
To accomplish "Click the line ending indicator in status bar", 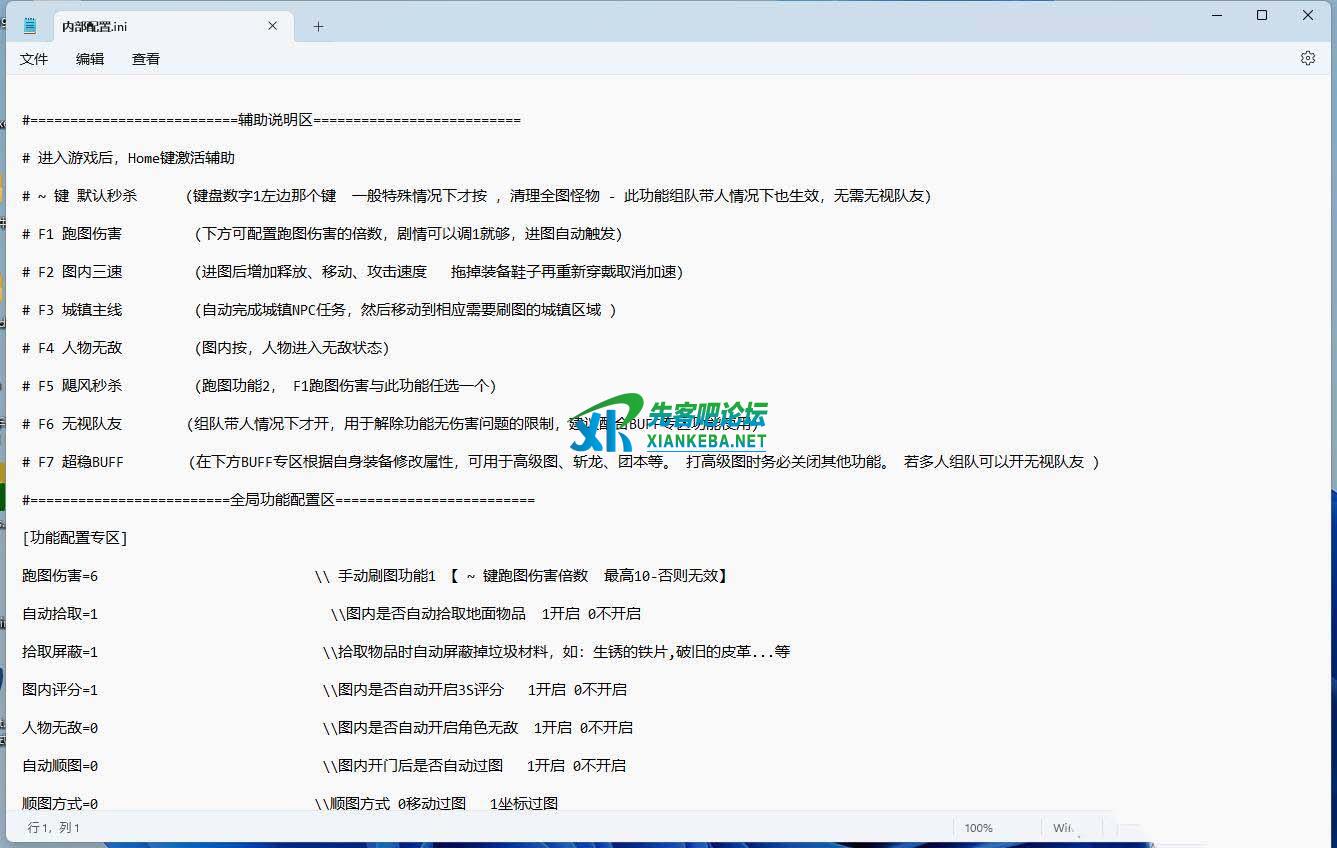I will (x=1064, y=828).
